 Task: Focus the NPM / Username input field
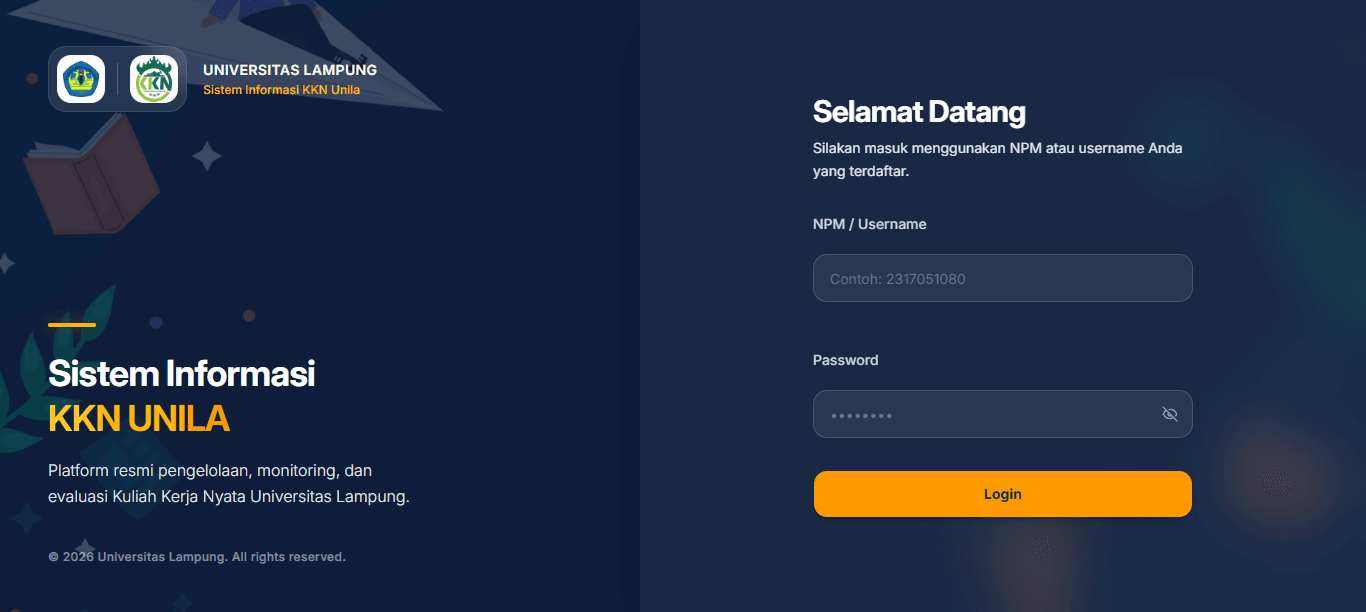click(1002, 278)
